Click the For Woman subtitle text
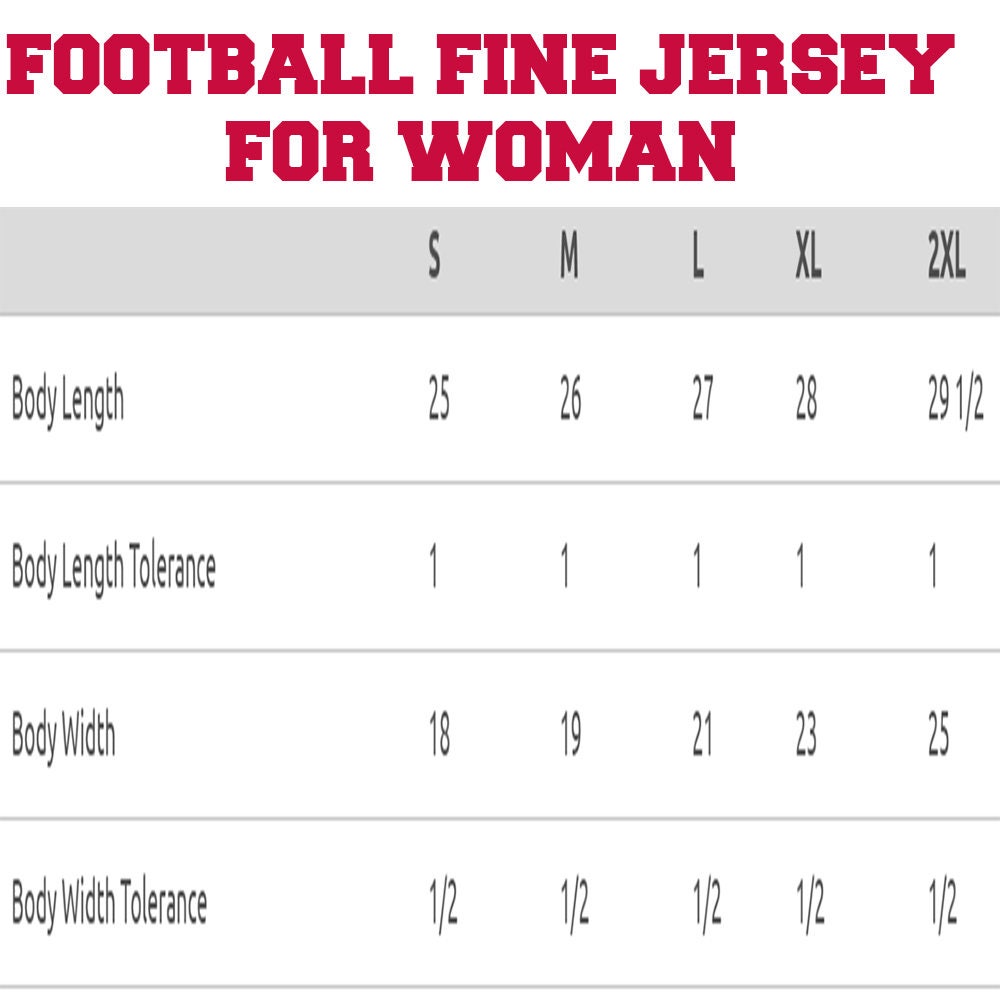1000x1000 pixels. coord(481,151)
